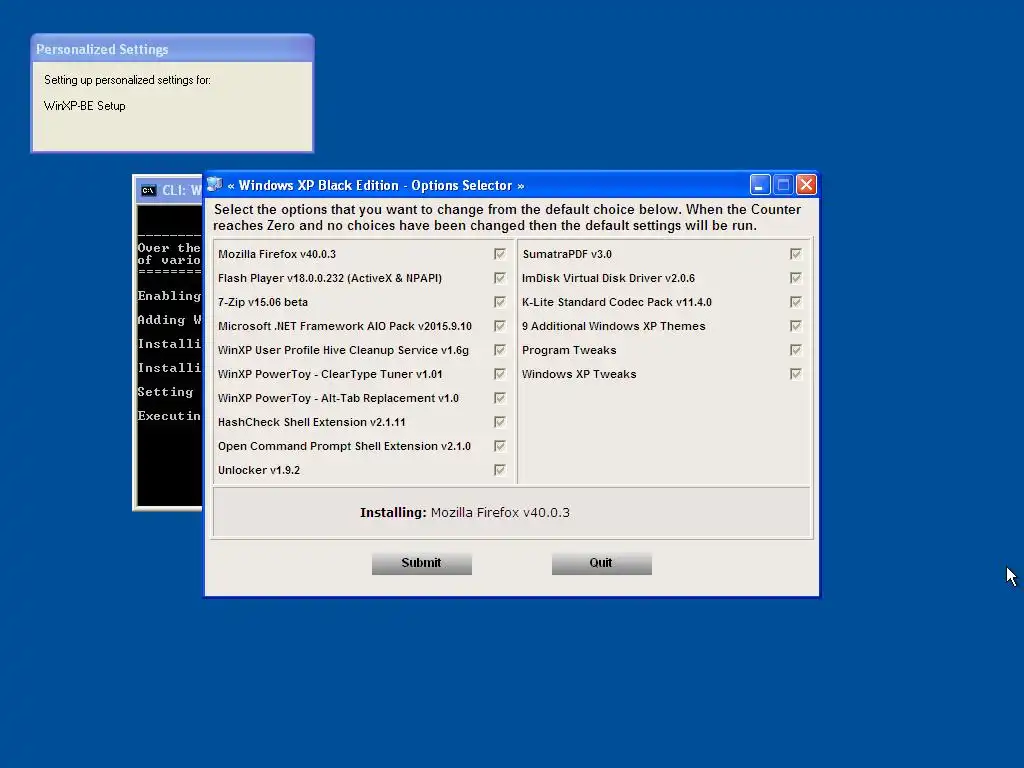The image size is (1024, 768).
Task: Click 'WinXP PowerToy - ClearType Tuner v1.01' label
Action: click(330, 374)
